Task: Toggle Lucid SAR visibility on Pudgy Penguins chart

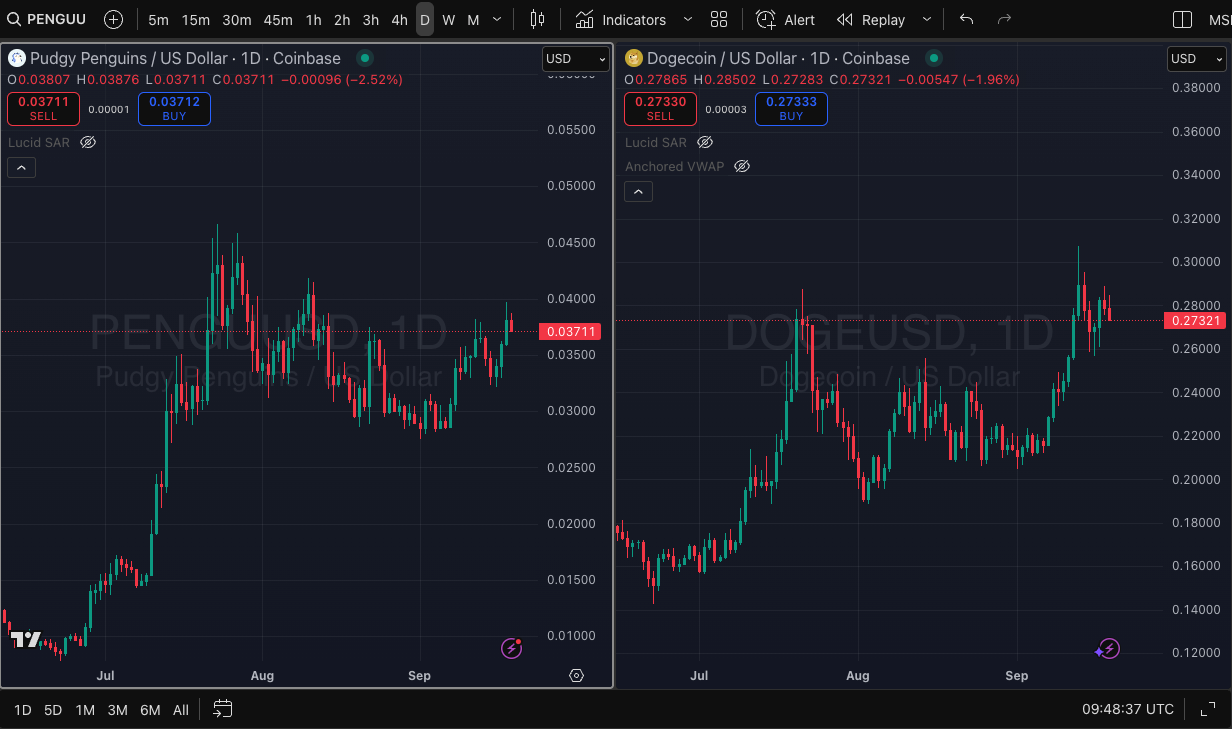Action: tap(88, 142)
